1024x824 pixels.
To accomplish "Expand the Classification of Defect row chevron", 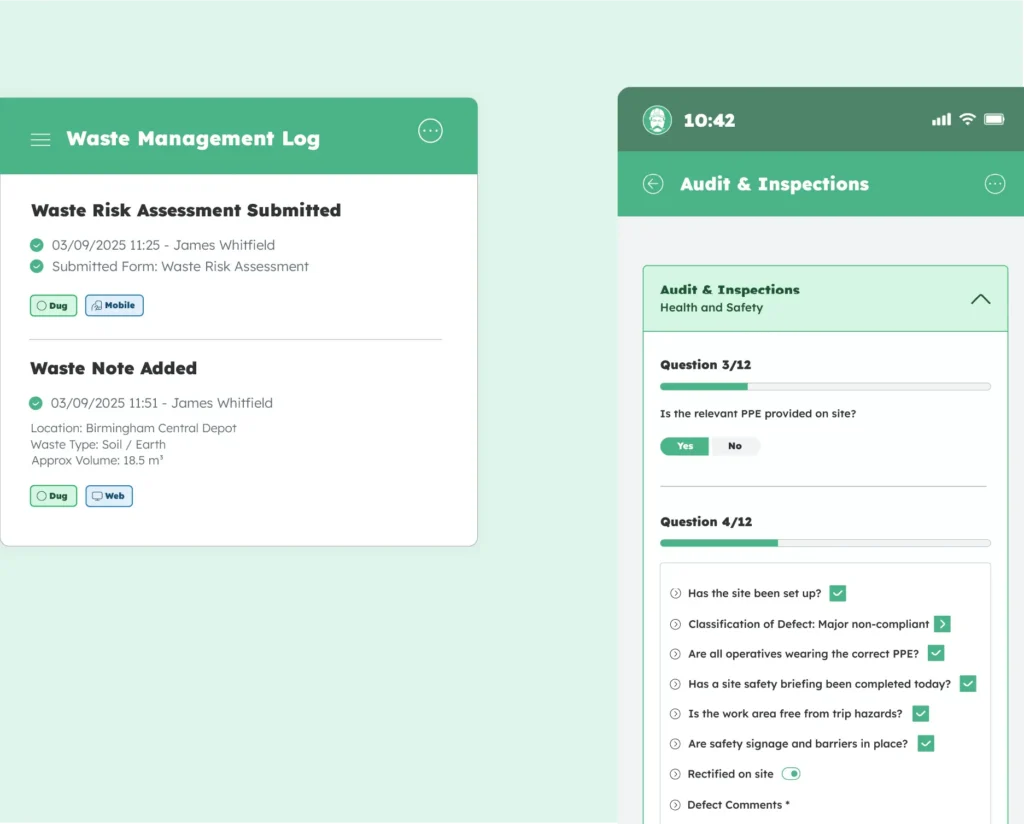I will click(675, 624).
